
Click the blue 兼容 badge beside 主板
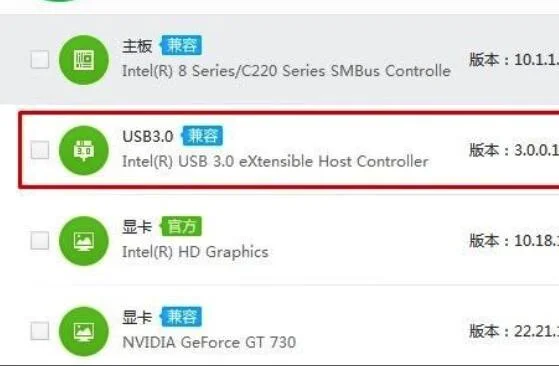click(x=181, y=45)
